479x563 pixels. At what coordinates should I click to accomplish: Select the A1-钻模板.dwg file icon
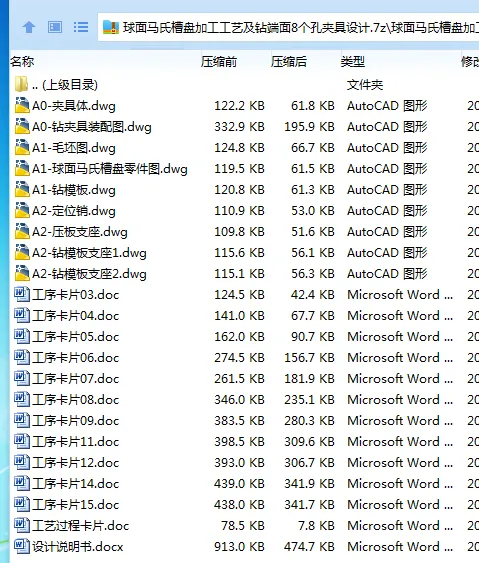click(x=22, y=189)
